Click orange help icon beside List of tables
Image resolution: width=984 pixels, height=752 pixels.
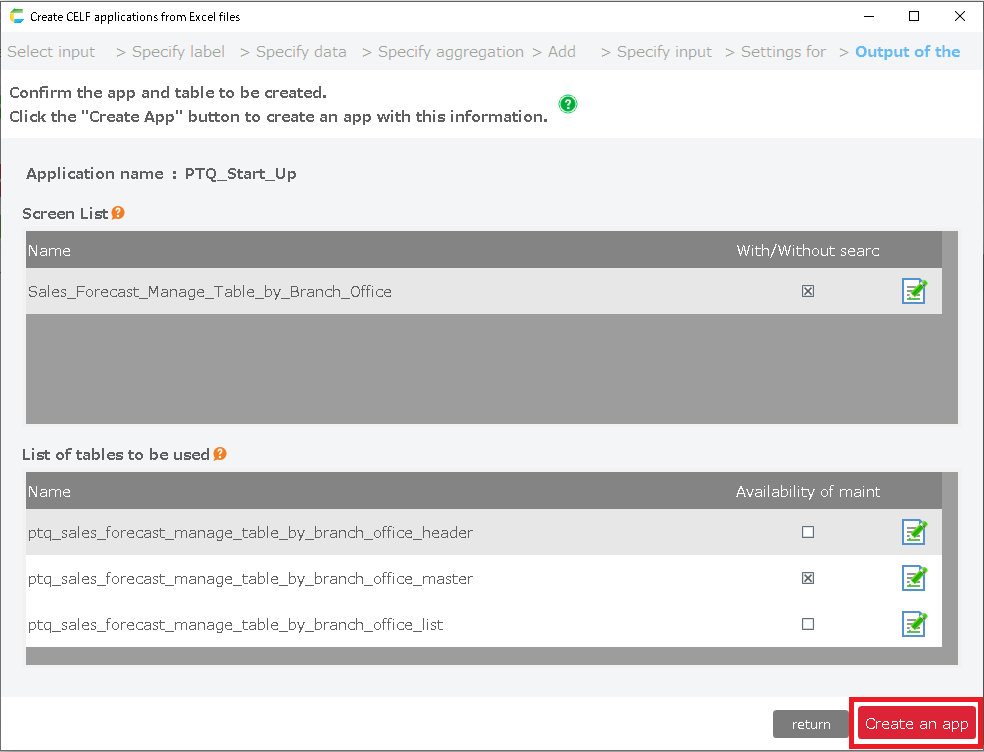(x=220, y=454)
